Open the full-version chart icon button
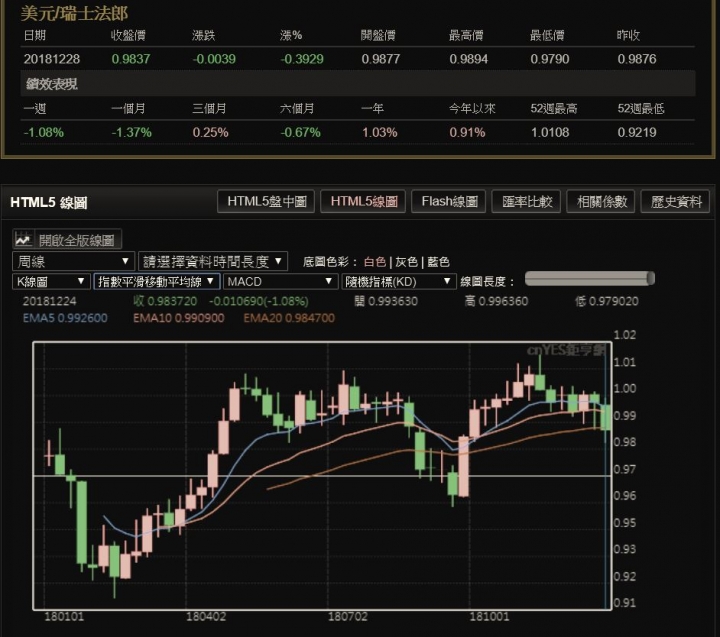Screen dimensions: 720x637 coord(22,239)
